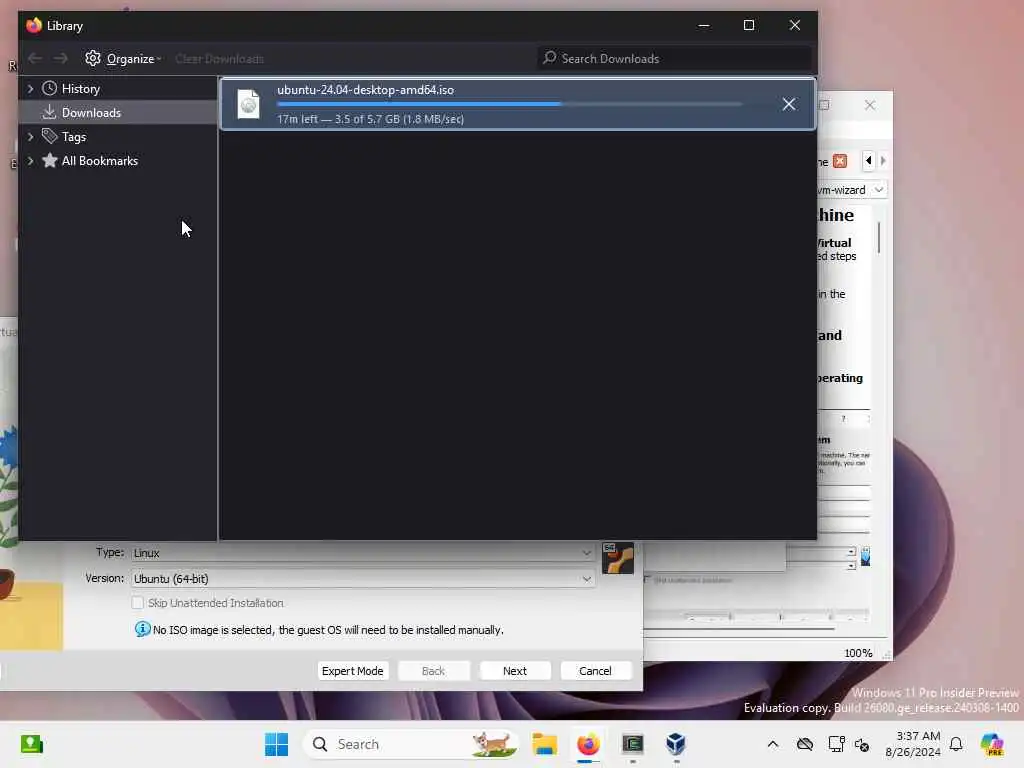Focus the Search Downloads field
Viewport: 1024px width, 768px height.
click(675, 59)
